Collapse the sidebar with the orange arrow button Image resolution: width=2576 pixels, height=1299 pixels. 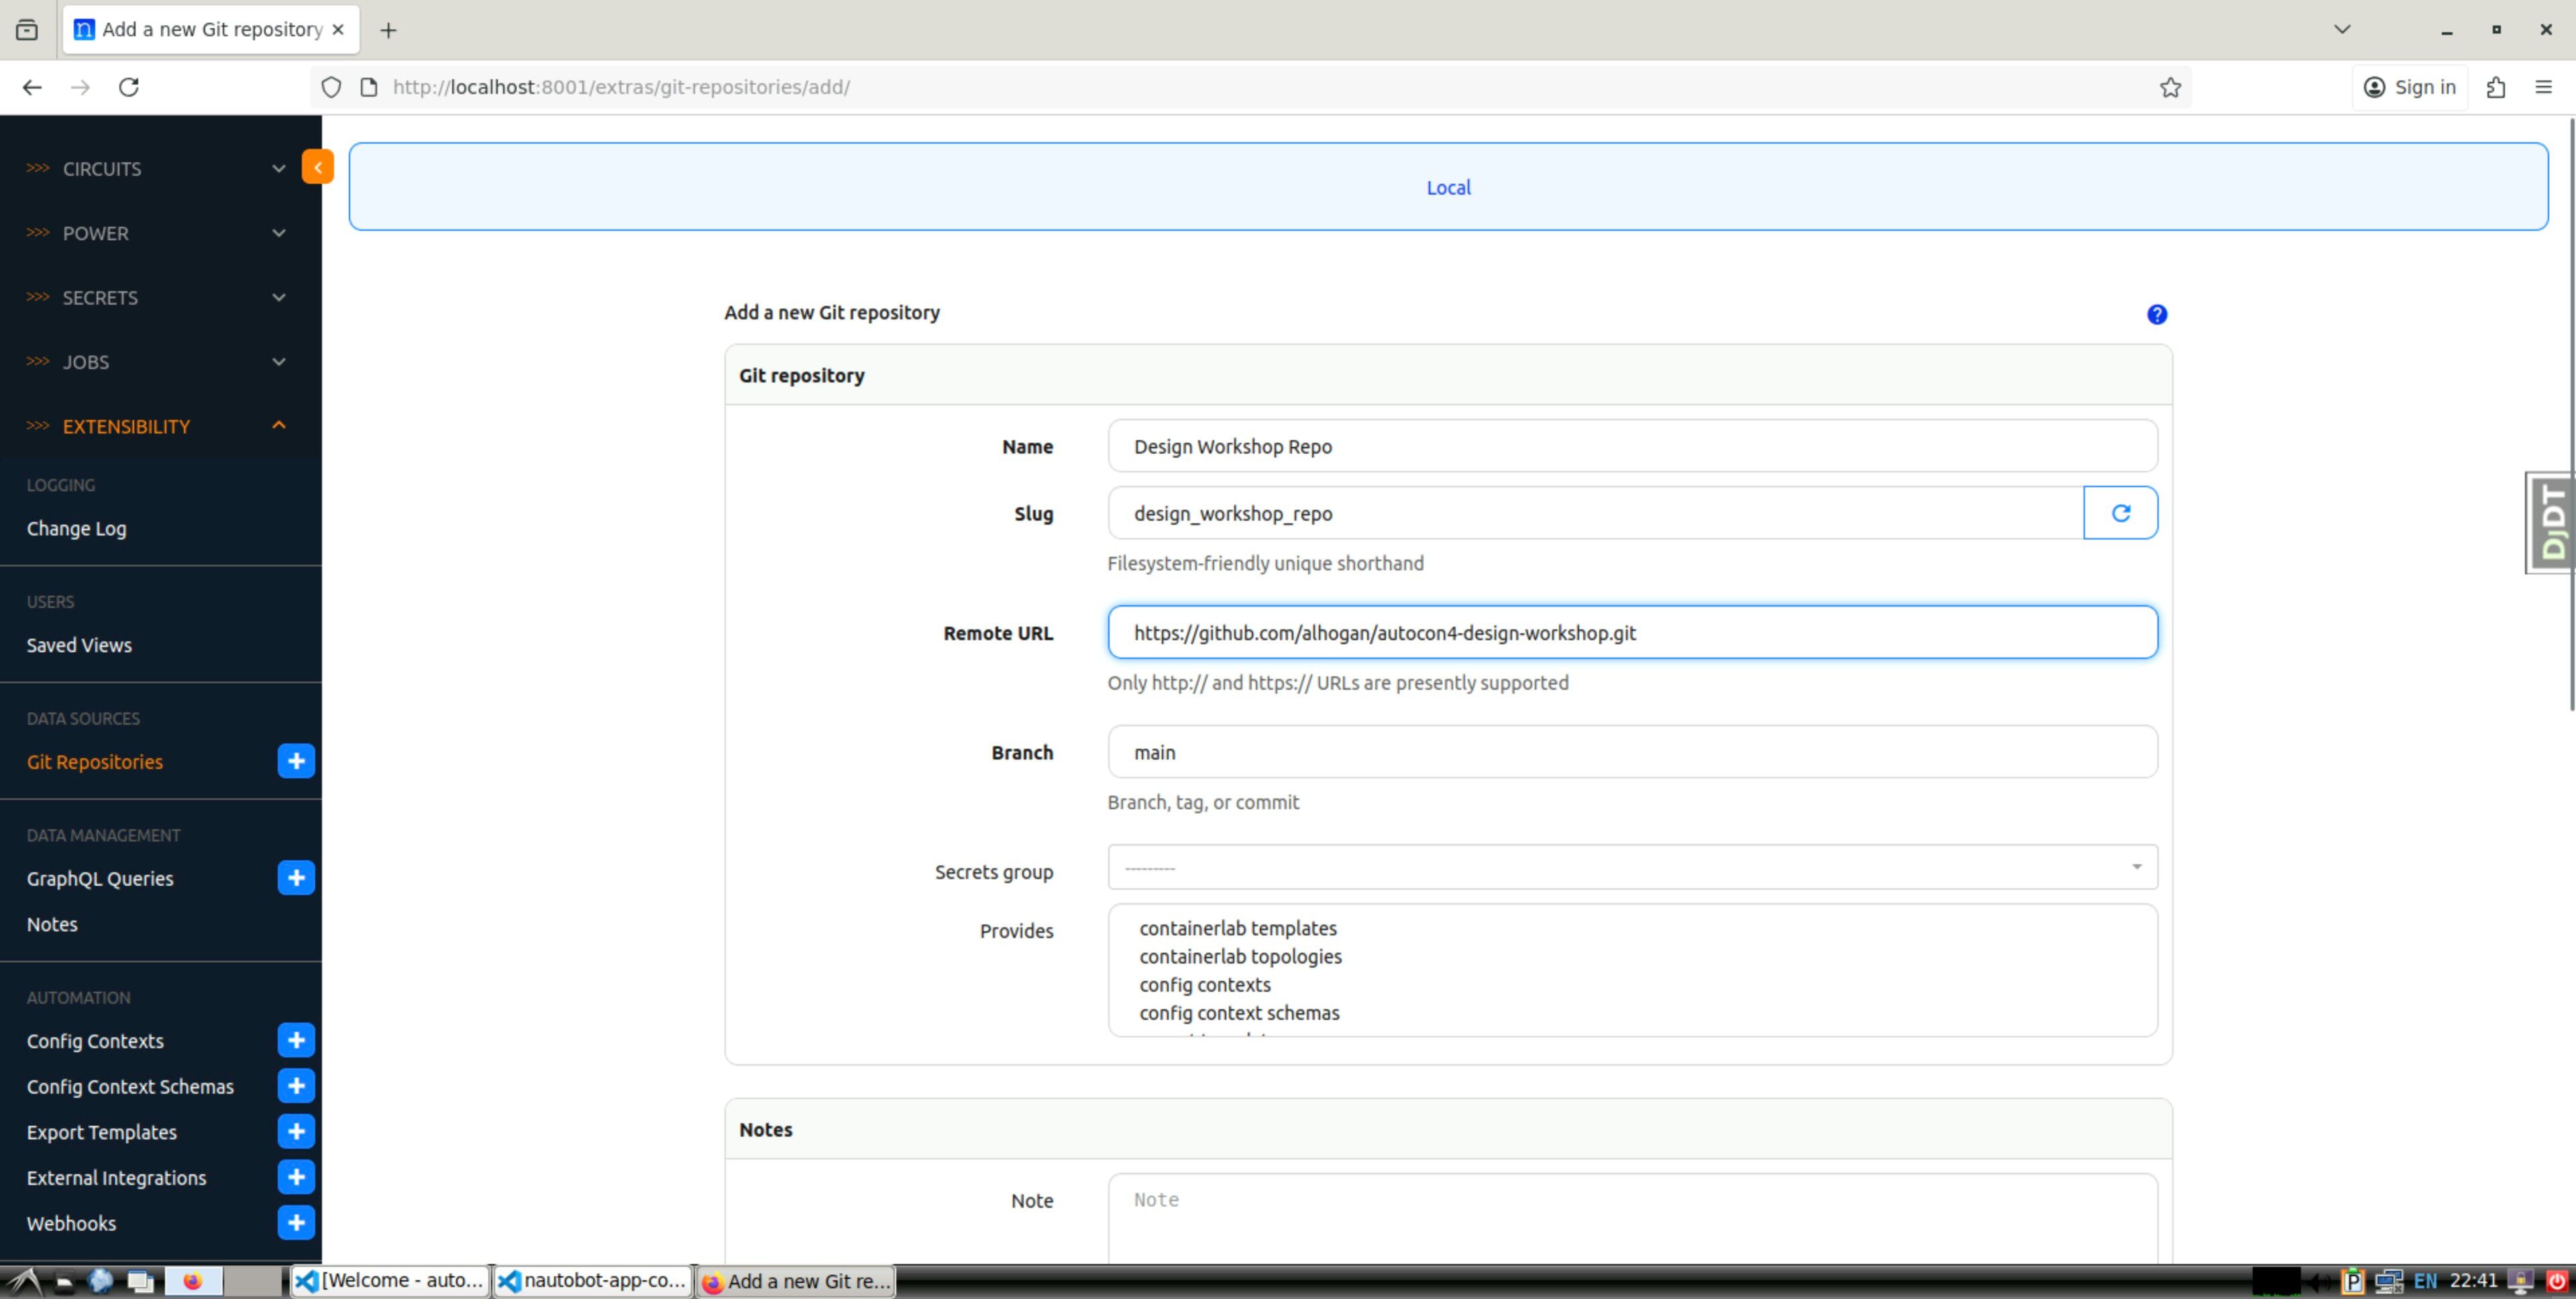point(317,167)
